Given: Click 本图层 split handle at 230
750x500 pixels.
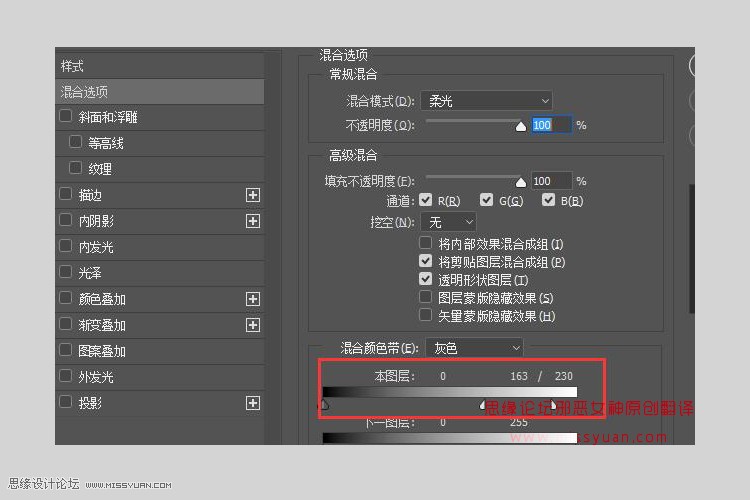Looking at the screenshot, I should (x=553, y=405).
